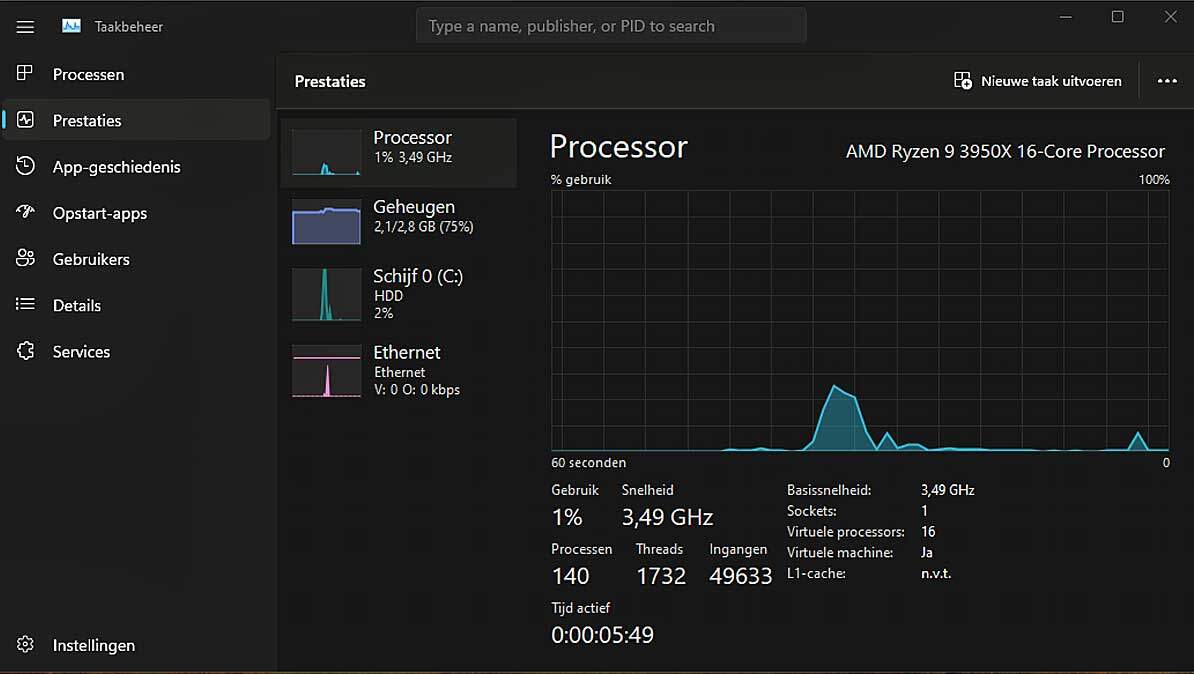Click the Threads count 1732

coord(661,576)
